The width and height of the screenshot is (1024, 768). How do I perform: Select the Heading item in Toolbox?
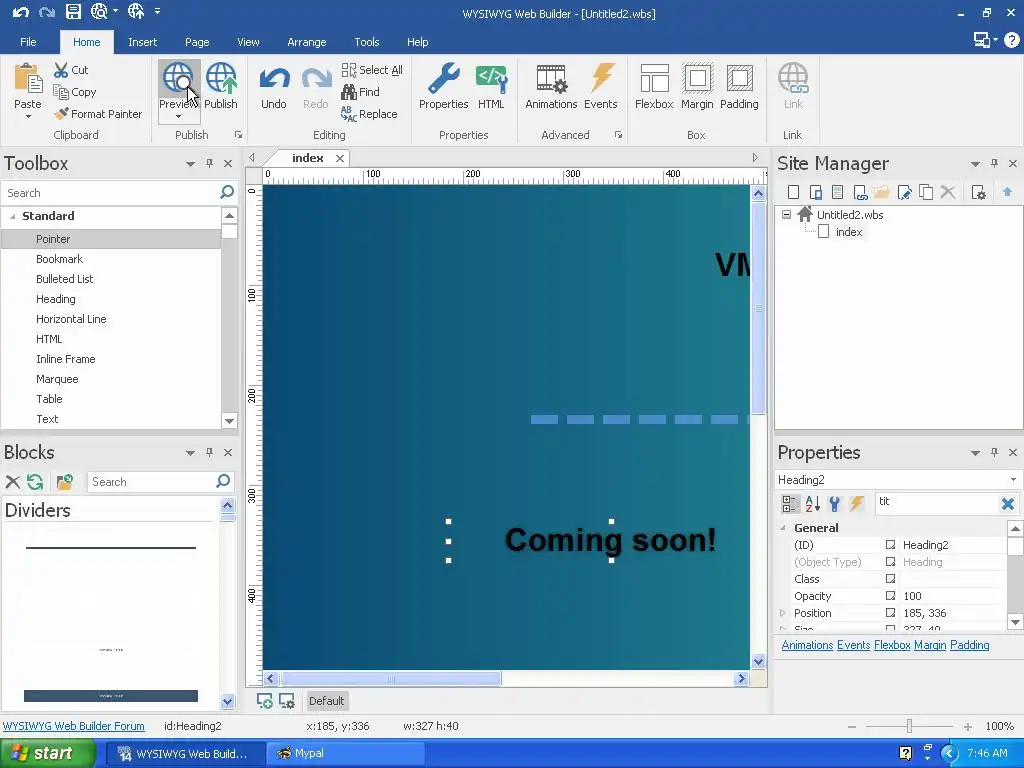pyautogui.click(x=56, y=299)
